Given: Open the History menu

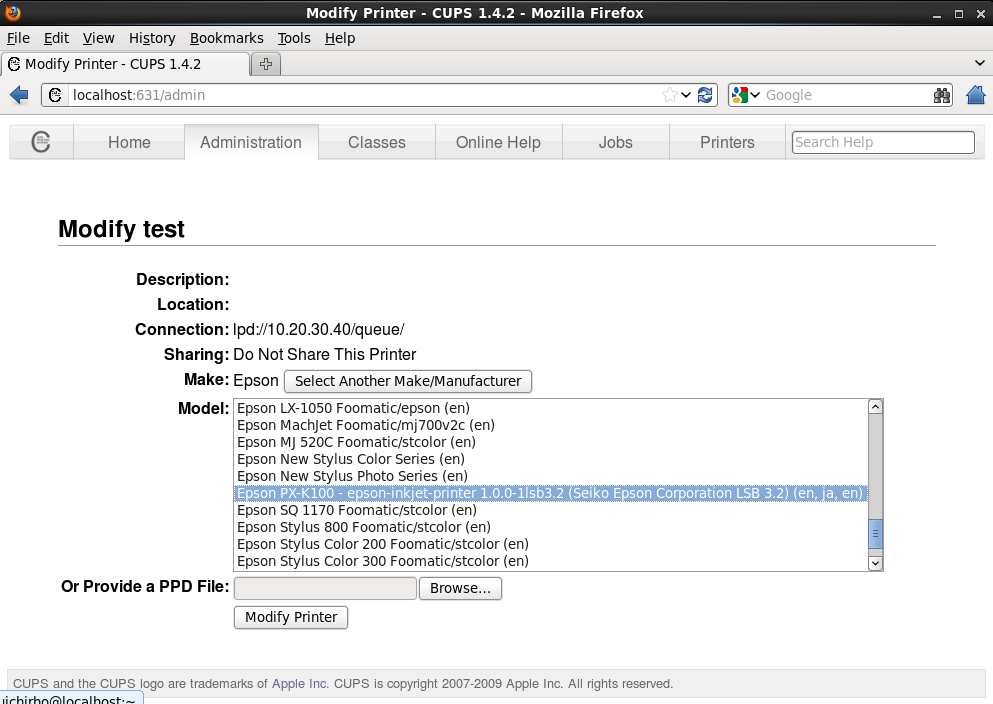Looking at the screenshot, I should click(152, 38).
